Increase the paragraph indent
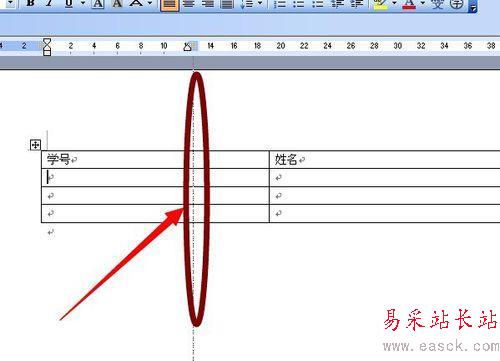 pyautogui.click(x=357, y=3)
